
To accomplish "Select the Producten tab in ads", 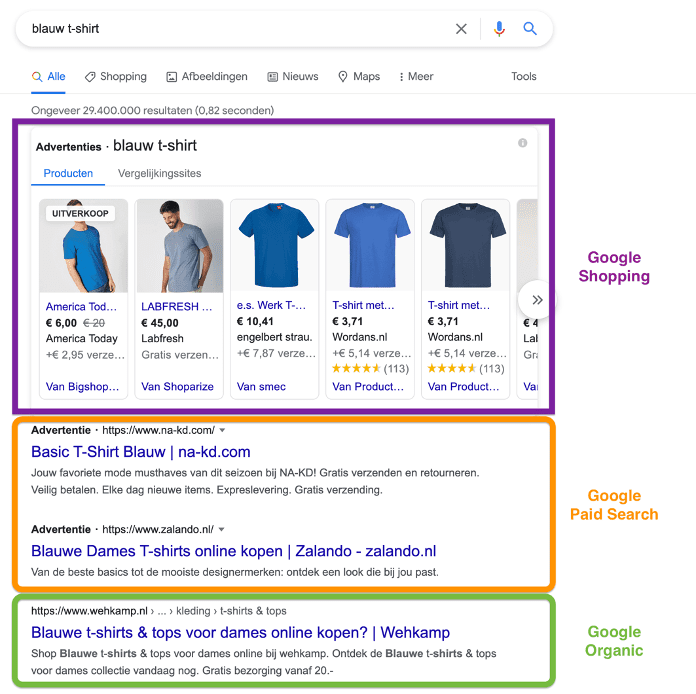I will (68, 173).
